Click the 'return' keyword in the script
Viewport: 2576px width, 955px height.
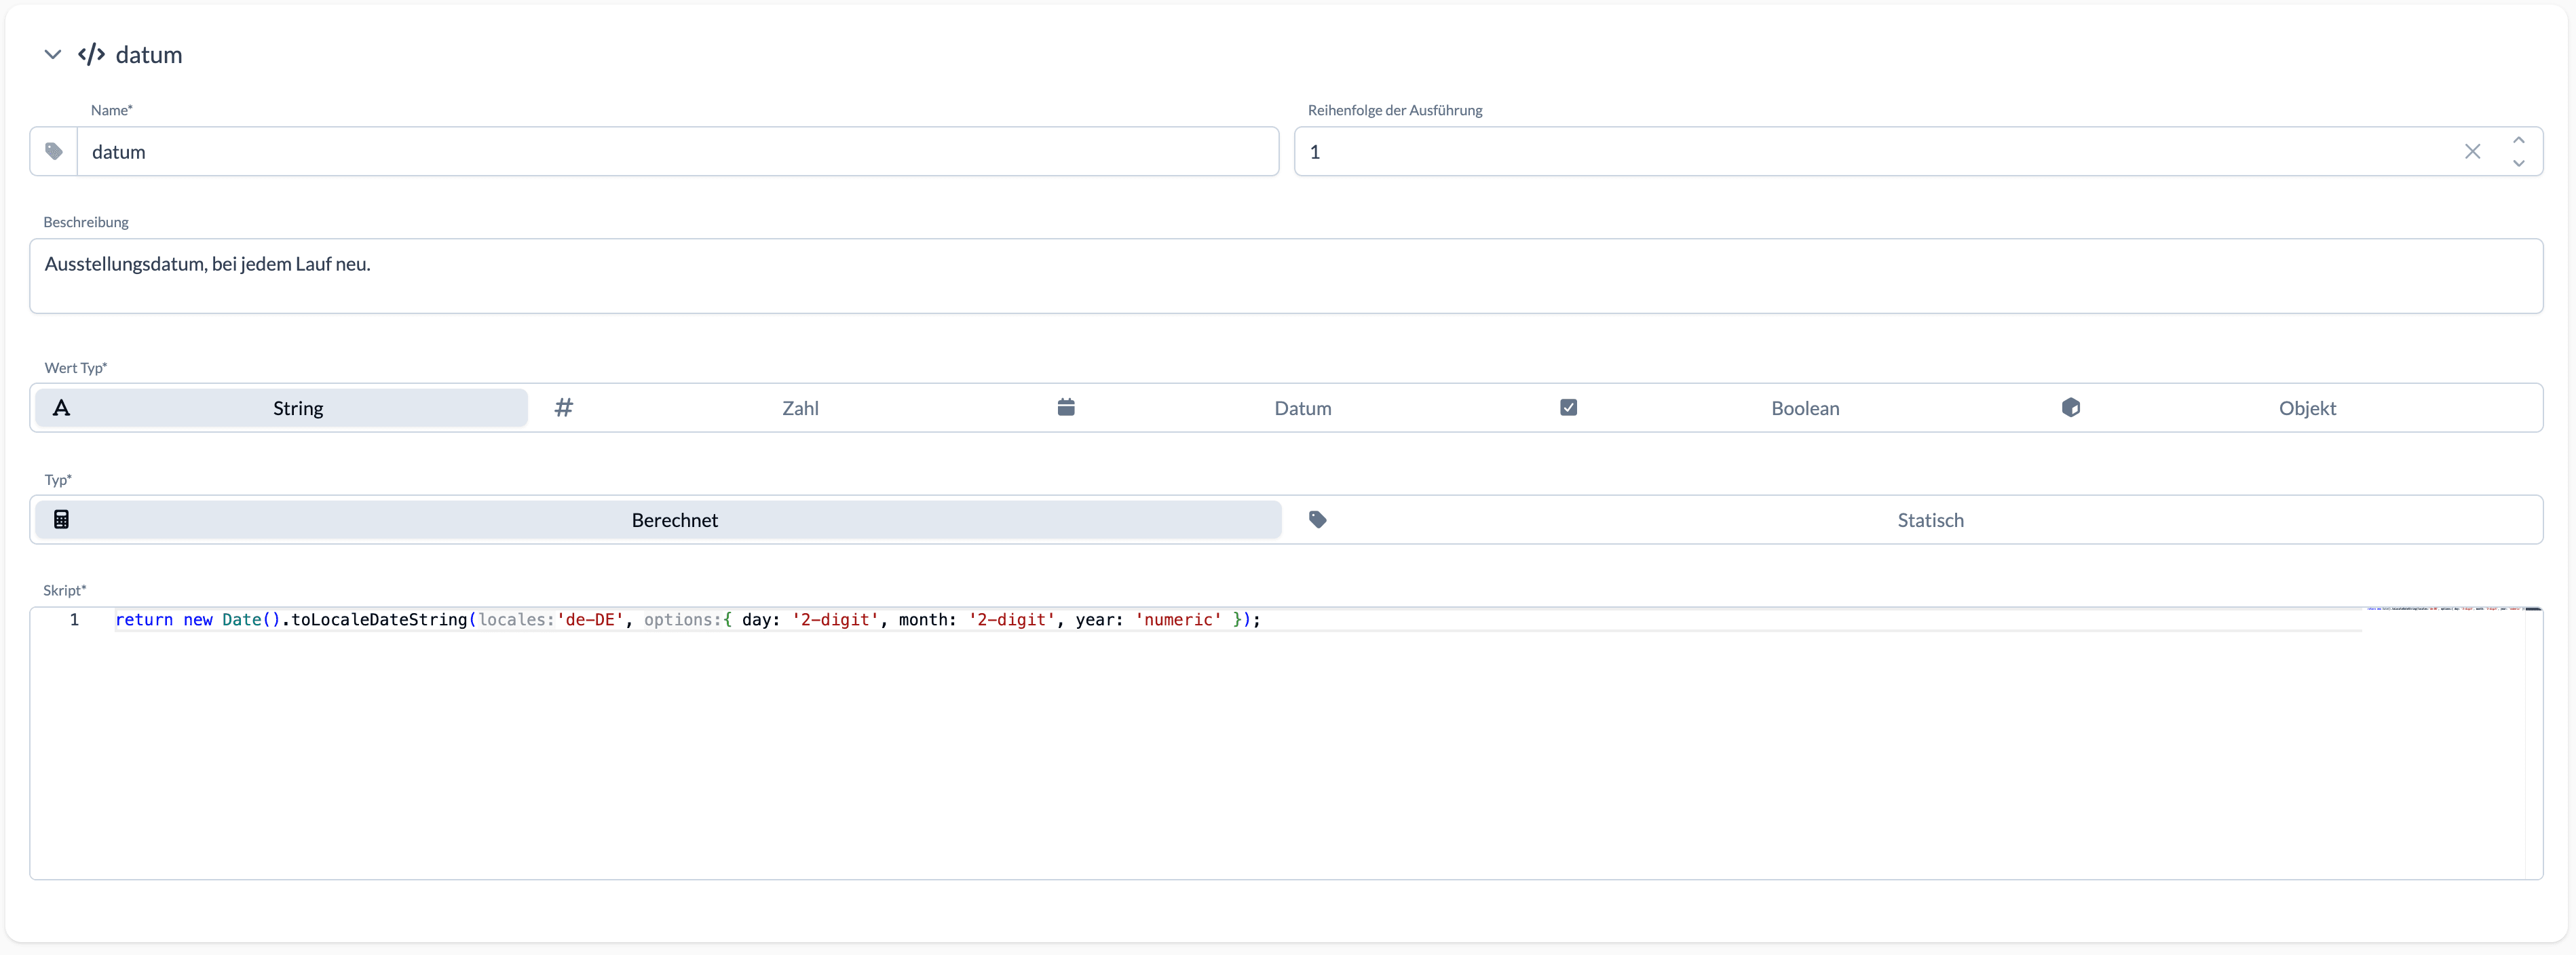pos(144,620)
